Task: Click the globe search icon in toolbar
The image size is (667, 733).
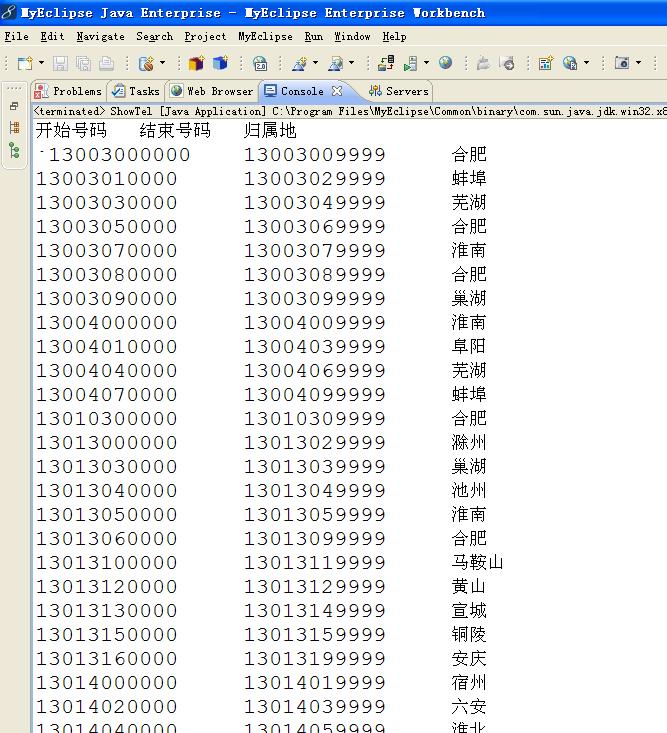Action: (570, 63)
